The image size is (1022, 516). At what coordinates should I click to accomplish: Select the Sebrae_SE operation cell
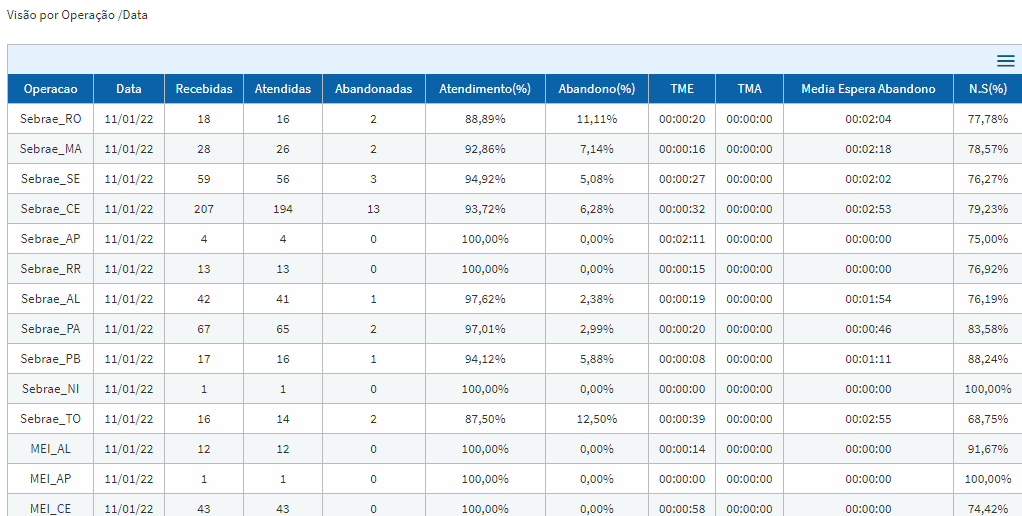point(51,179)
